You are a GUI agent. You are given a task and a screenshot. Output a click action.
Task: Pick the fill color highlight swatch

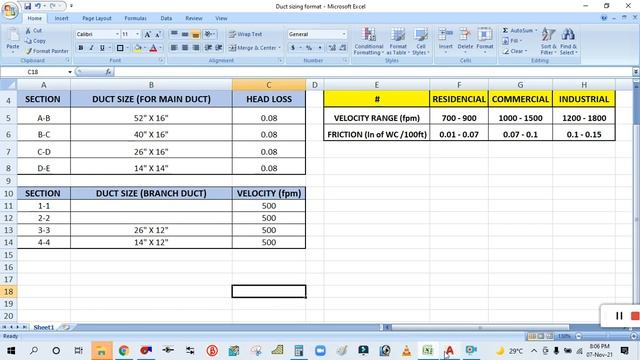click(x=138, y=48)
